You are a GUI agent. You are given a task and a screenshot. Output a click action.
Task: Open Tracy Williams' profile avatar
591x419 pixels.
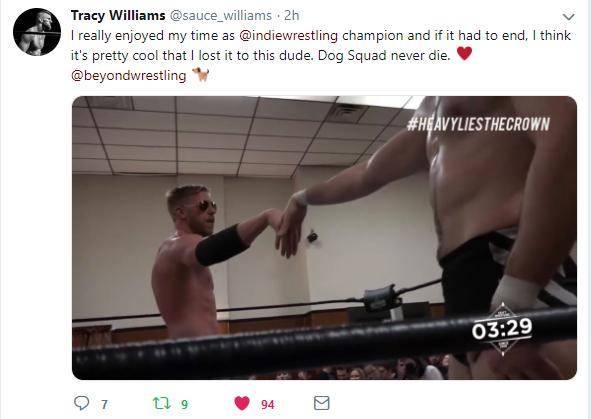(37, 32)
